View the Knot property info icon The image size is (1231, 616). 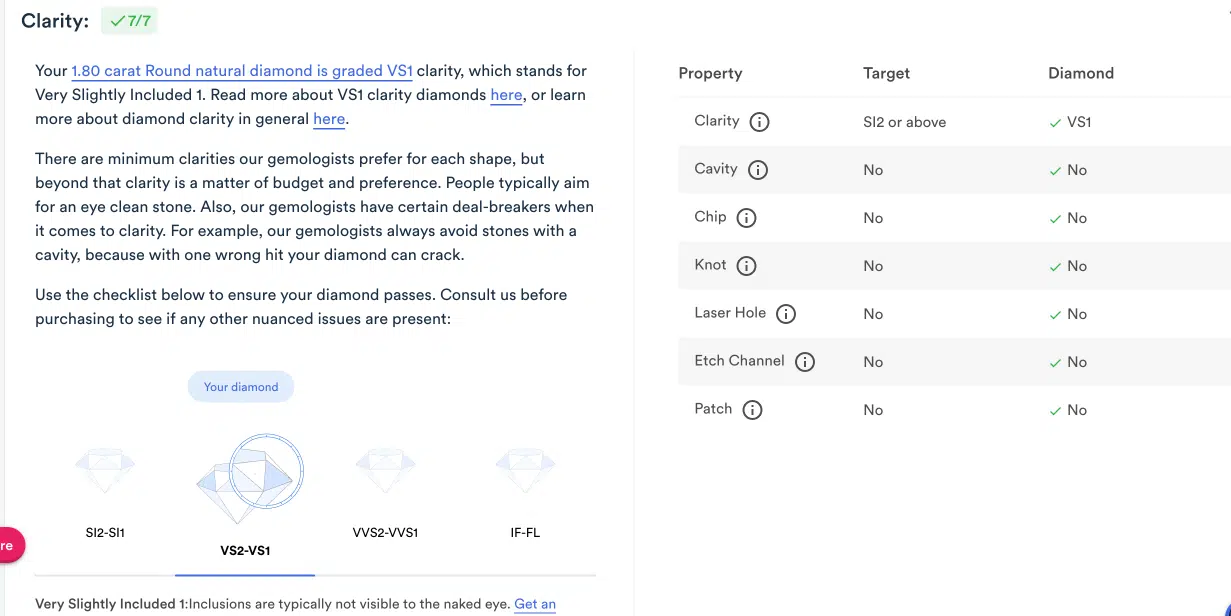(747, 265)
